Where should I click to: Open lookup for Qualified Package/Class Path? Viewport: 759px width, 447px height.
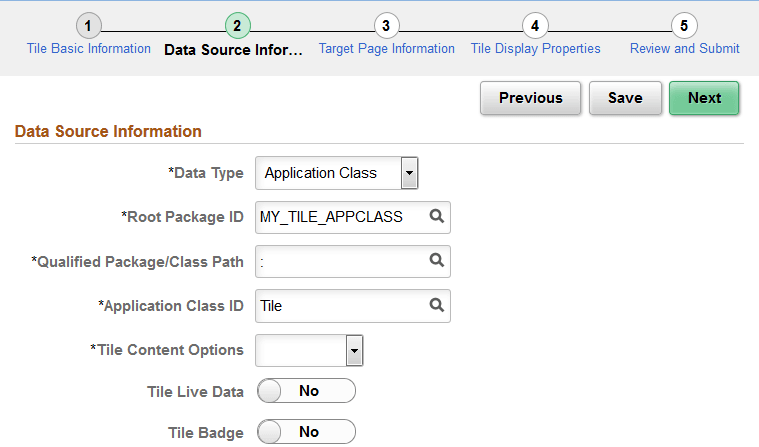point(436,260)
